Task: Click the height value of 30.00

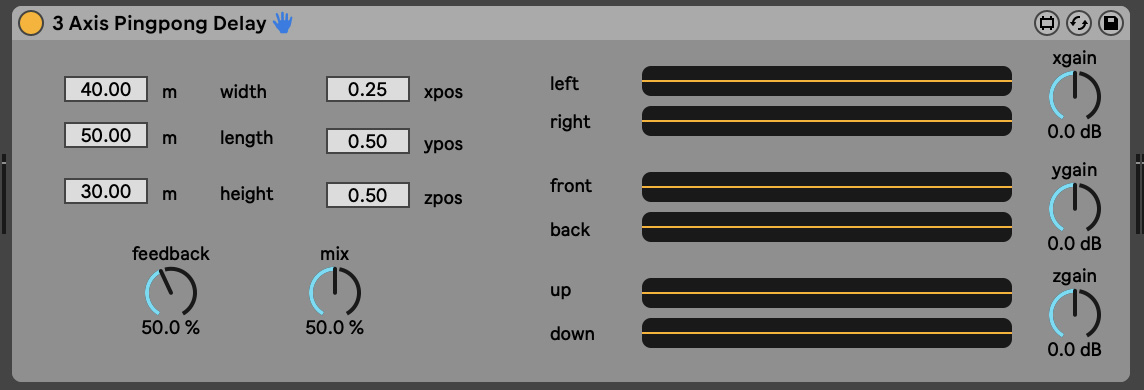Action: pyautogui.click(x=106, y=191)
